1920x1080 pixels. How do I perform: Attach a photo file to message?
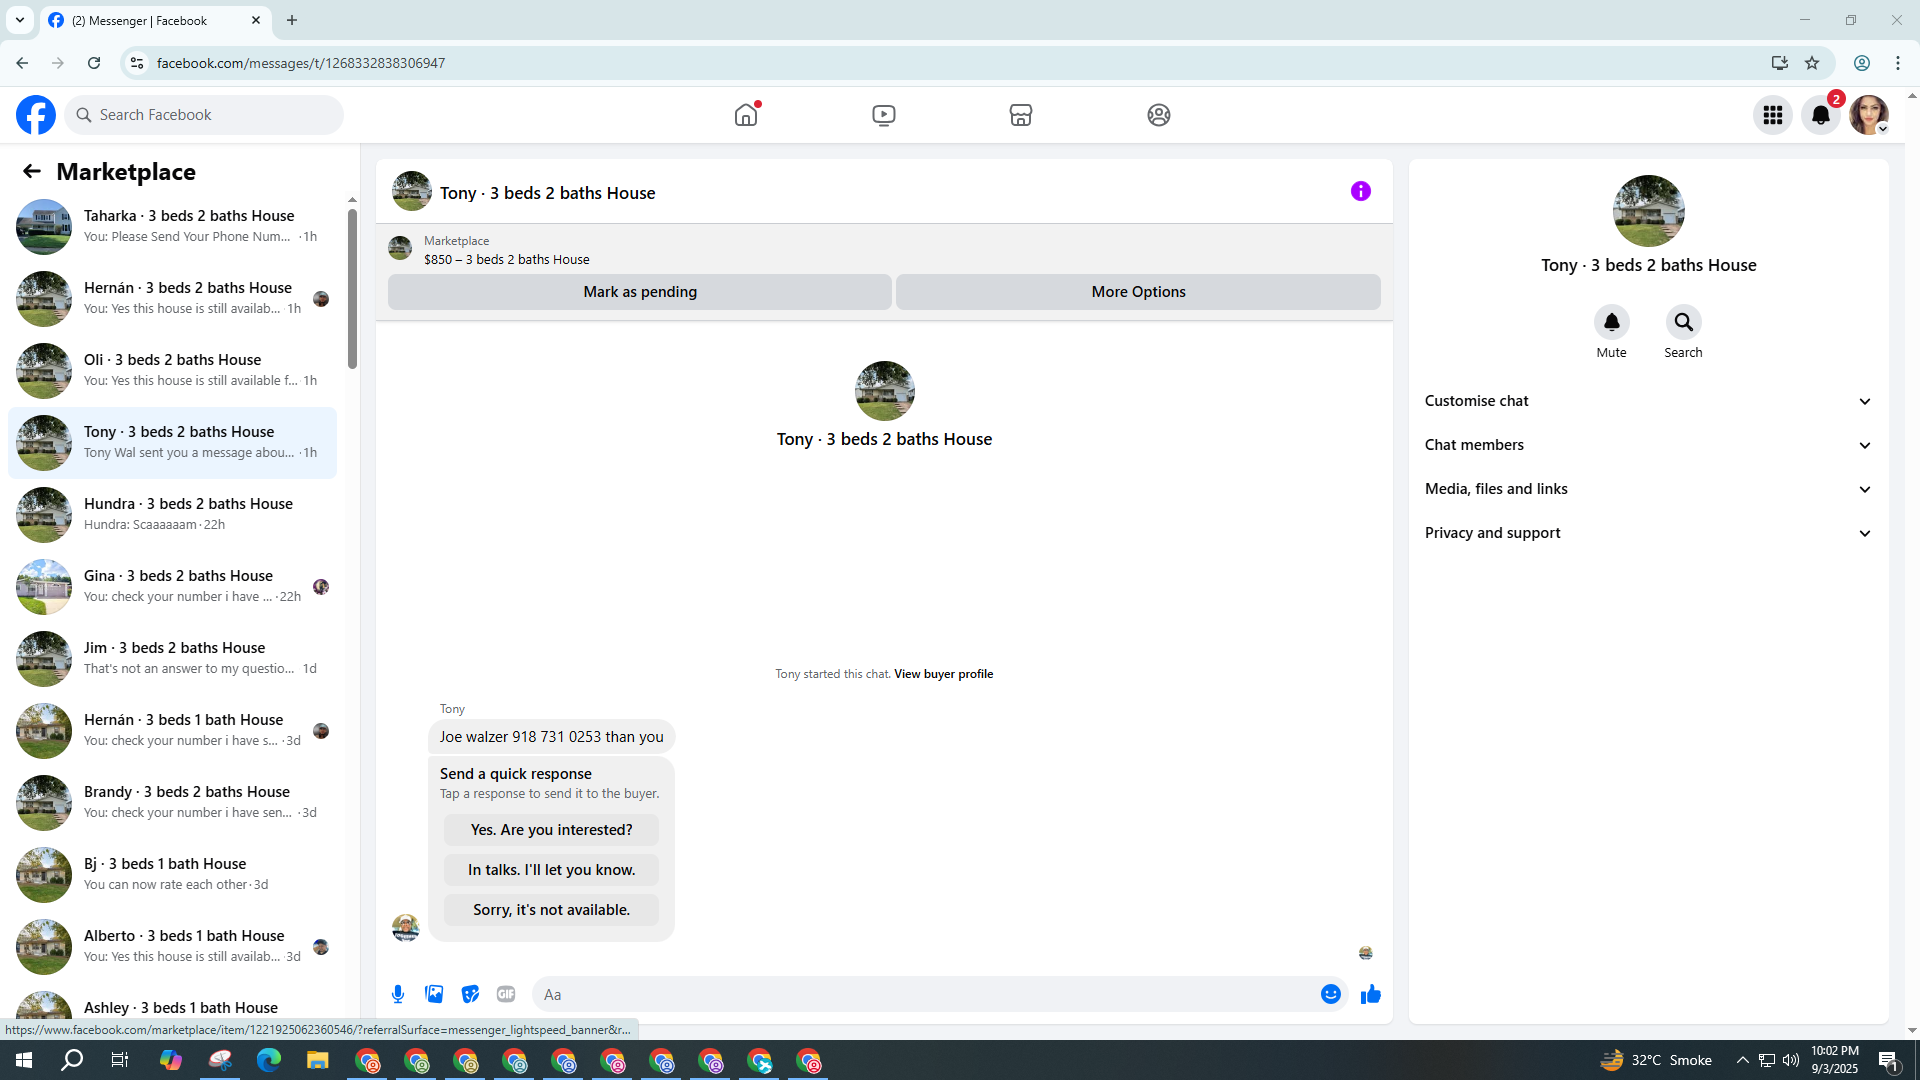(x=434, y=994)
